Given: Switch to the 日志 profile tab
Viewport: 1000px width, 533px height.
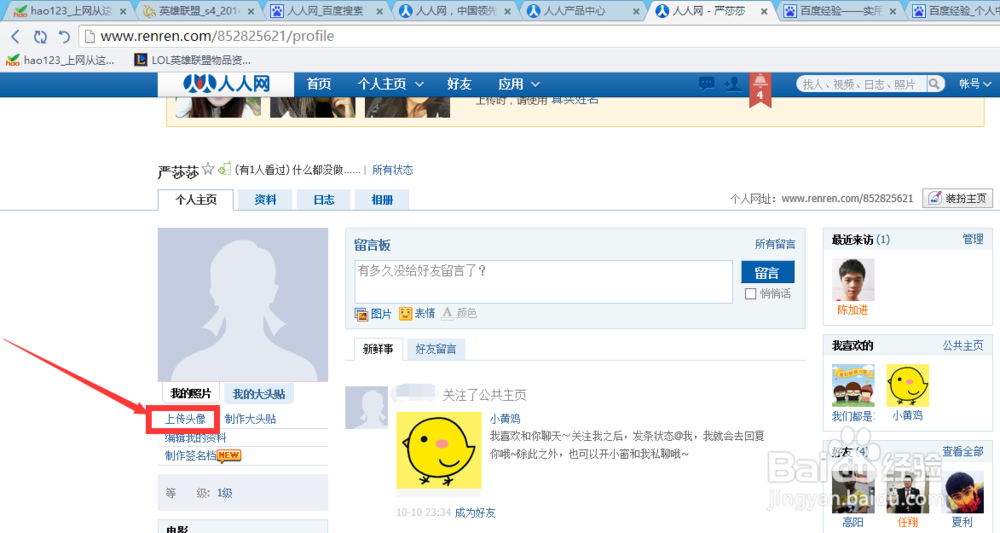Looking at the screenshot, I should (x=323, y=200).
